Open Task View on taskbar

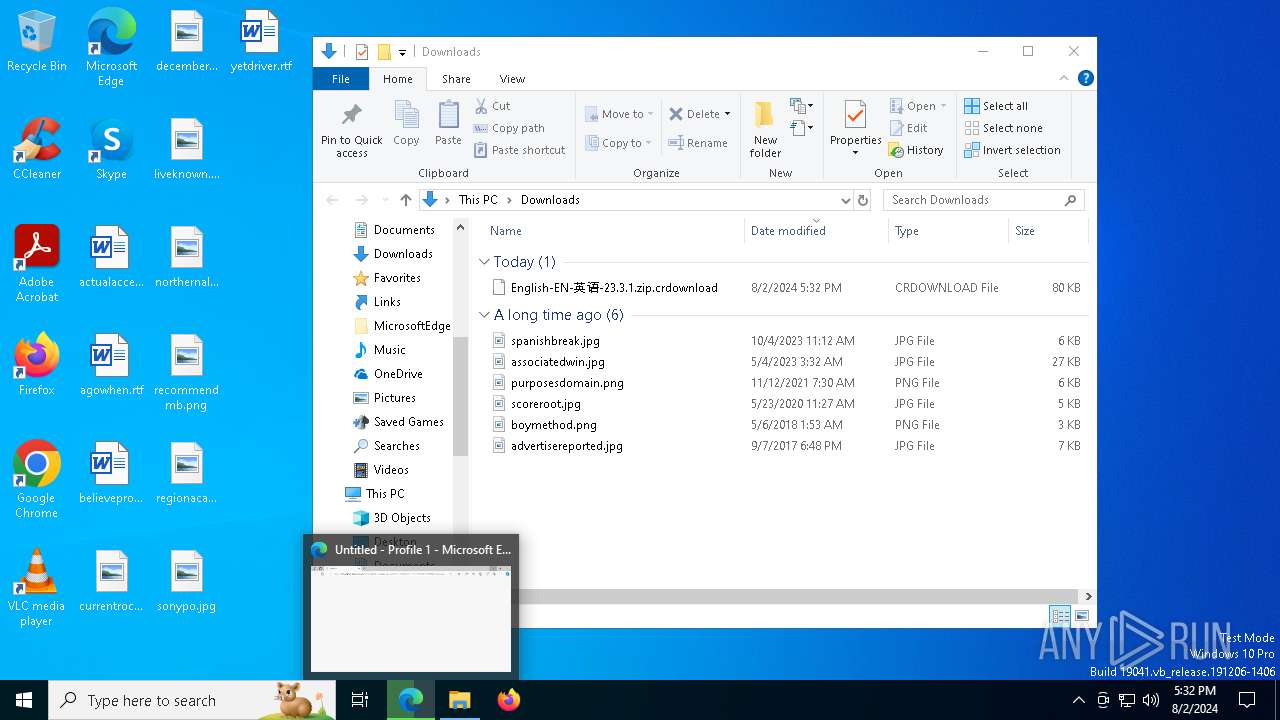click(360, 700)
